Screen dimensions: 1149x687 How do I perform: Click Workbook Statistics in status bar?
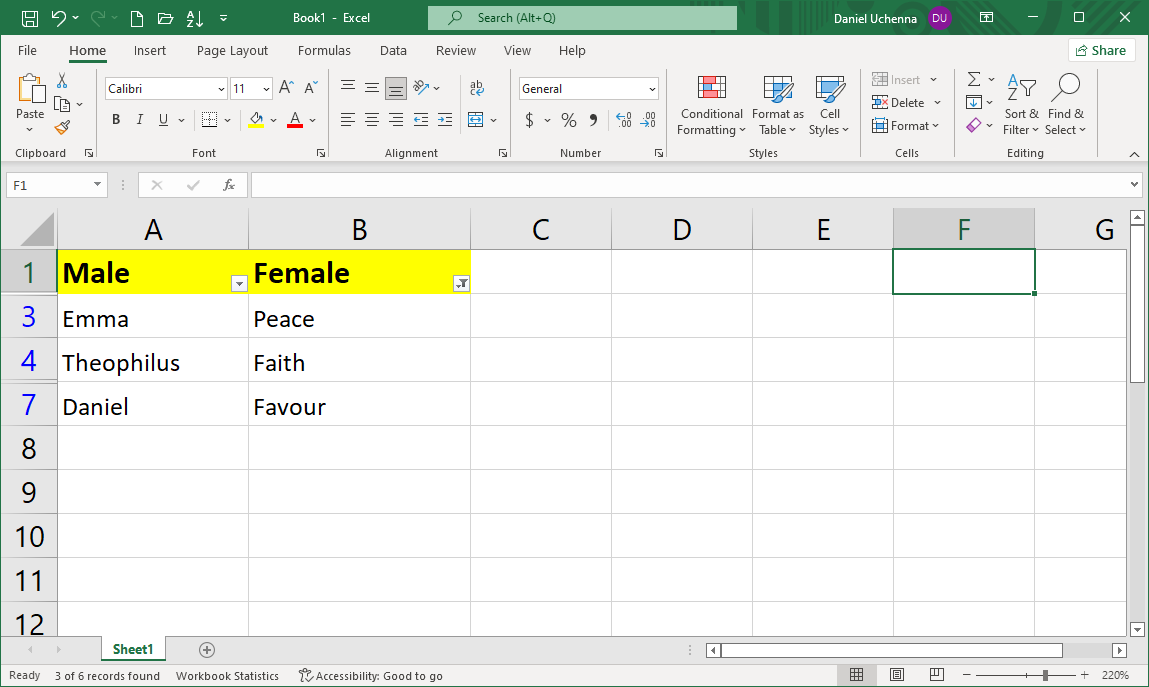point(227,676)
